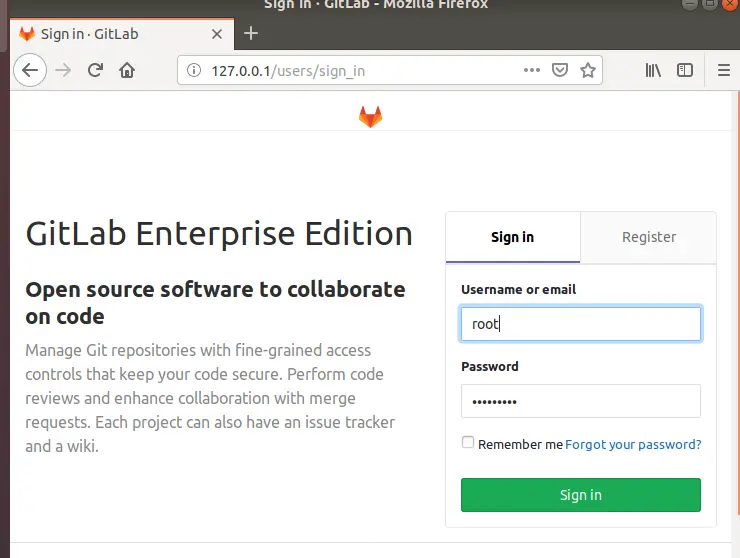This screenshot has width=740, height=558.
Task: Open the Forgot your password link
Action: coord(633,444)
